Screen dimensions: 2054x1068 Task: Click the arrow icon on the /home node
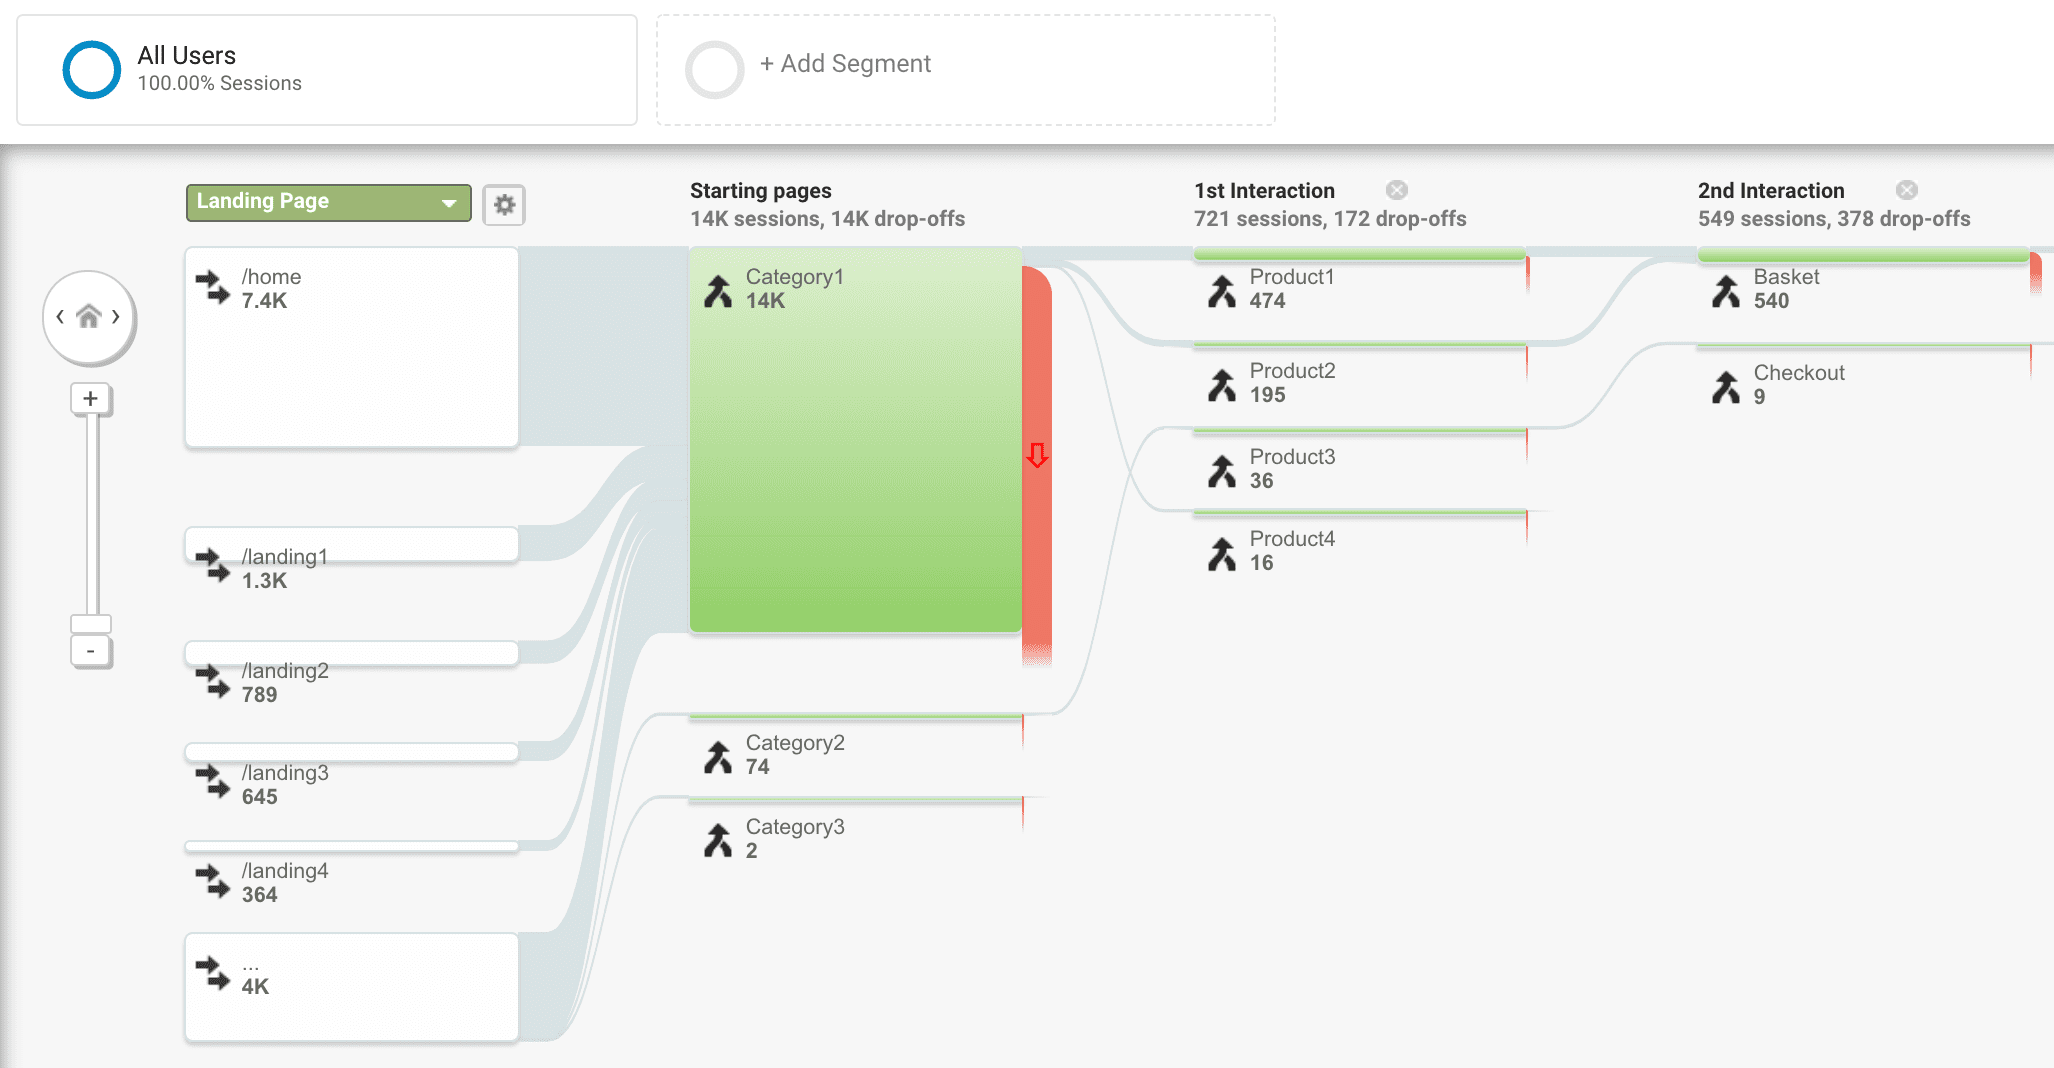click(213, 288)
